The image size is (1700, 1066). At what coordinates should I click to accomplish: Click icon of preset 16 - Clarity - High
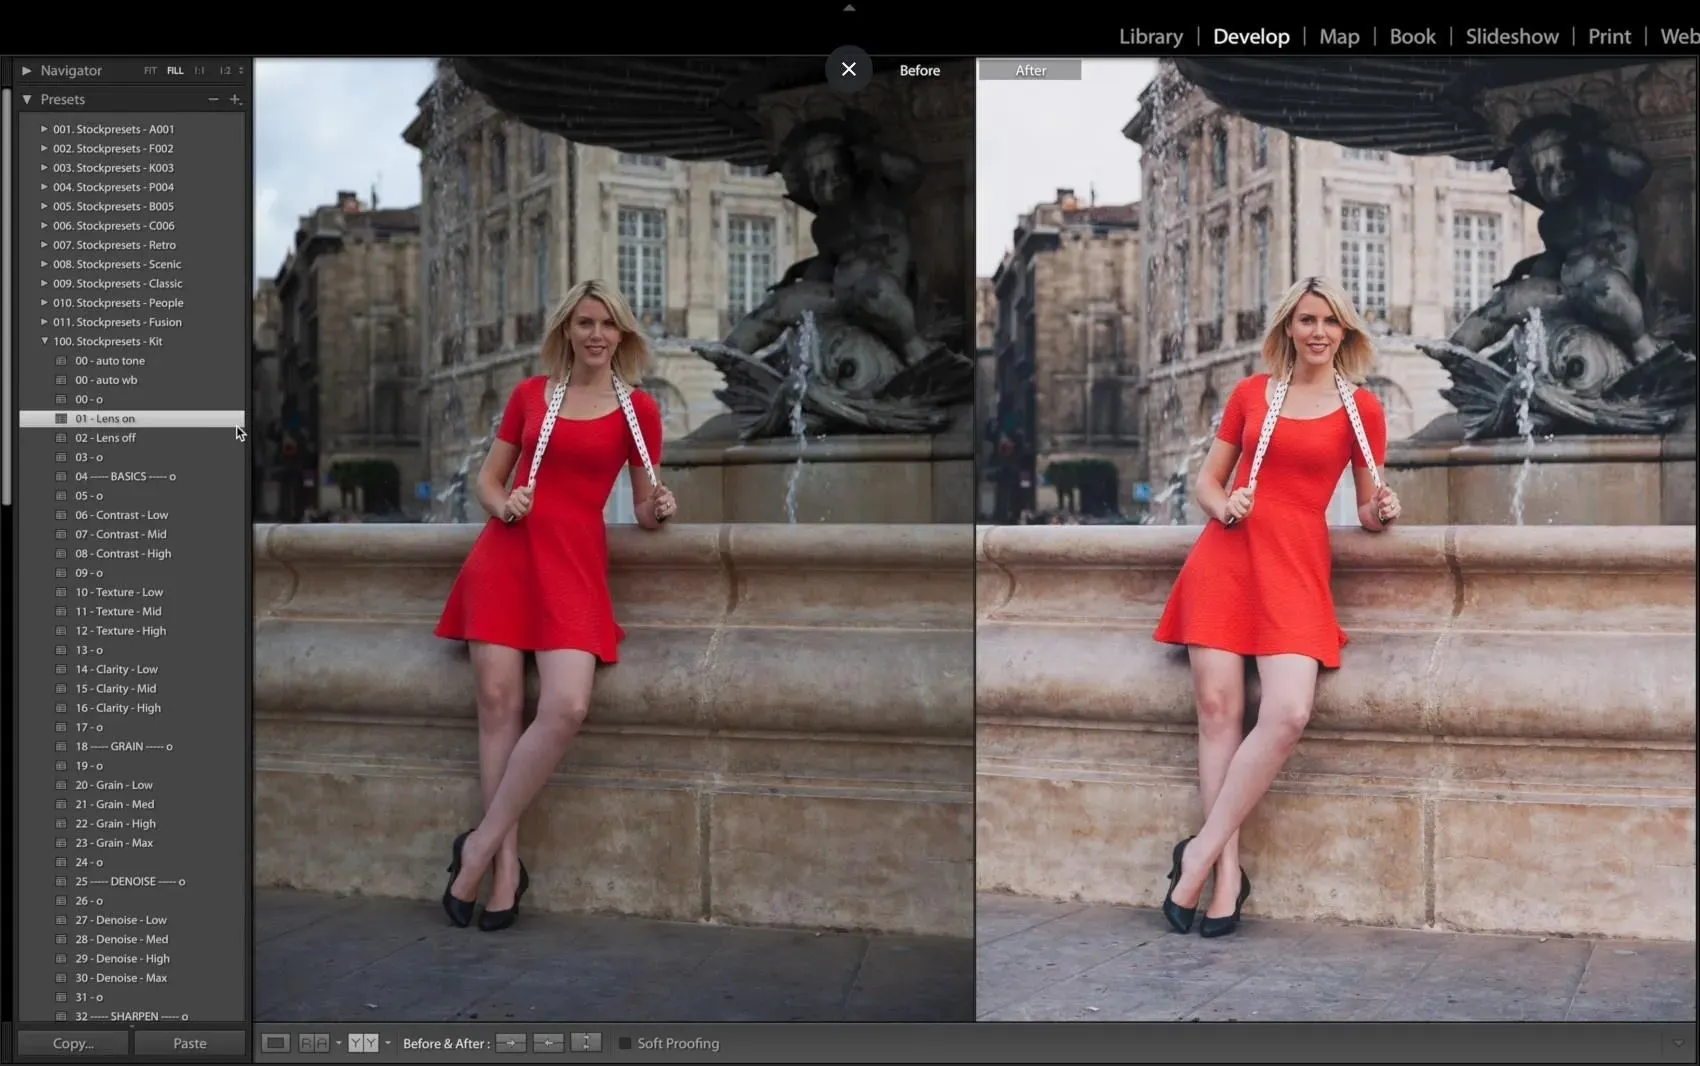[61, 708]
